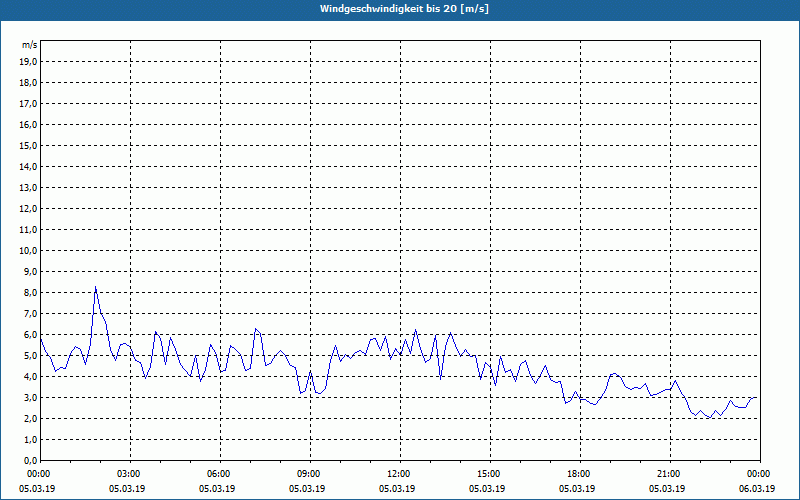Click the 2,0 y-axis label
This screenshot has height=500, width=800.
click(30, 418)
